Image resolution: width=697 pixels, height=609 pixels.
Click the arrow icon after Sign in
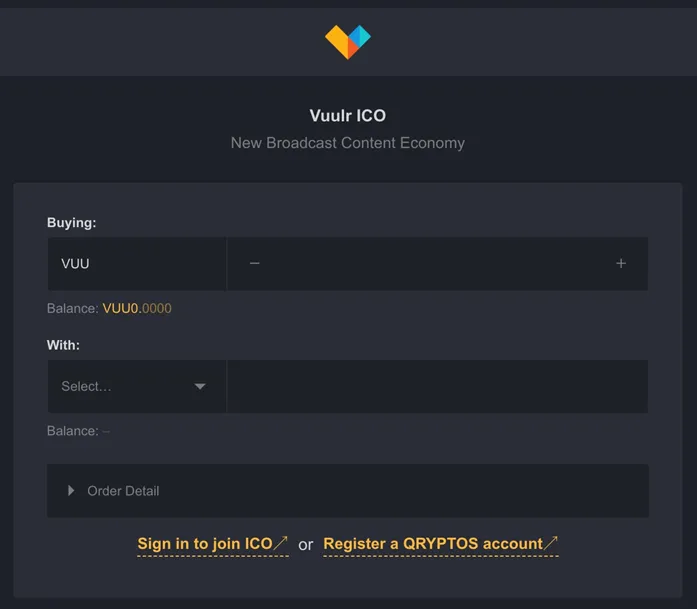[280, 543]
